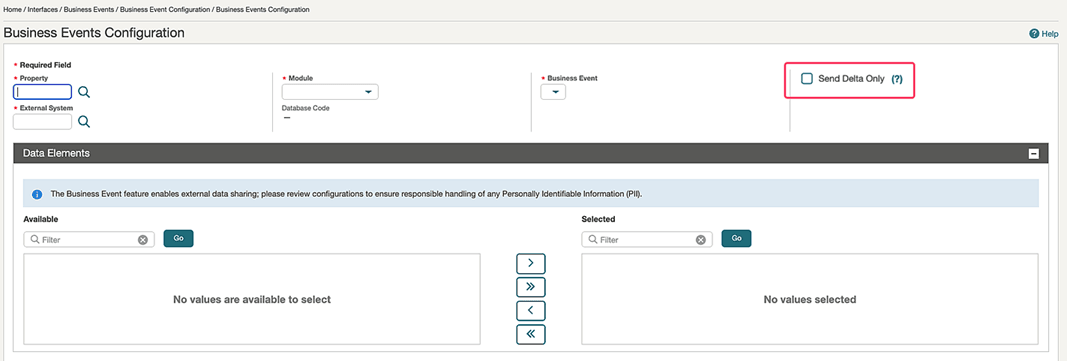Click 'No values selected' text
The width and height of the screenshot is (1067, 361).
pos(810,299)
